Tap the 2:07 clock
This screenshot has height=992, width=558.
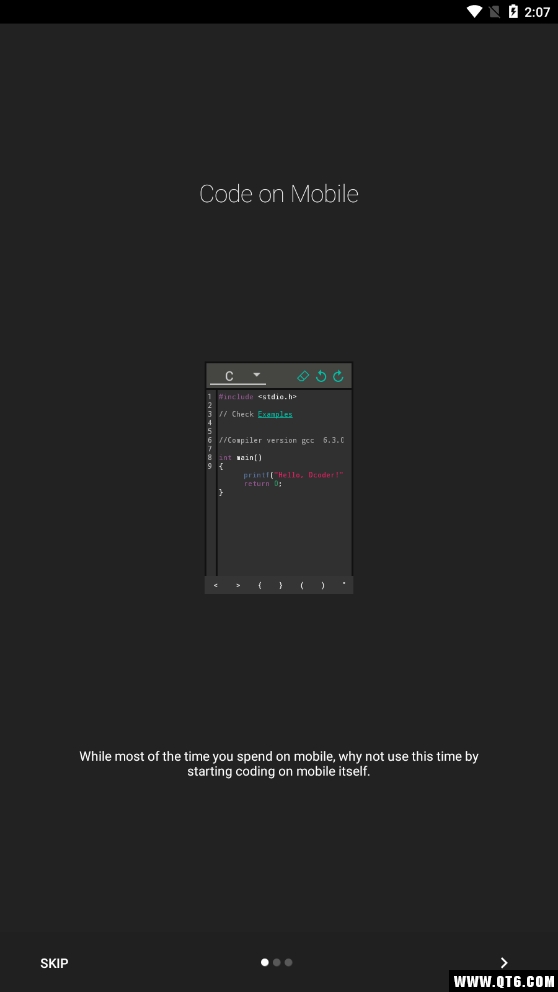[537, 12]
